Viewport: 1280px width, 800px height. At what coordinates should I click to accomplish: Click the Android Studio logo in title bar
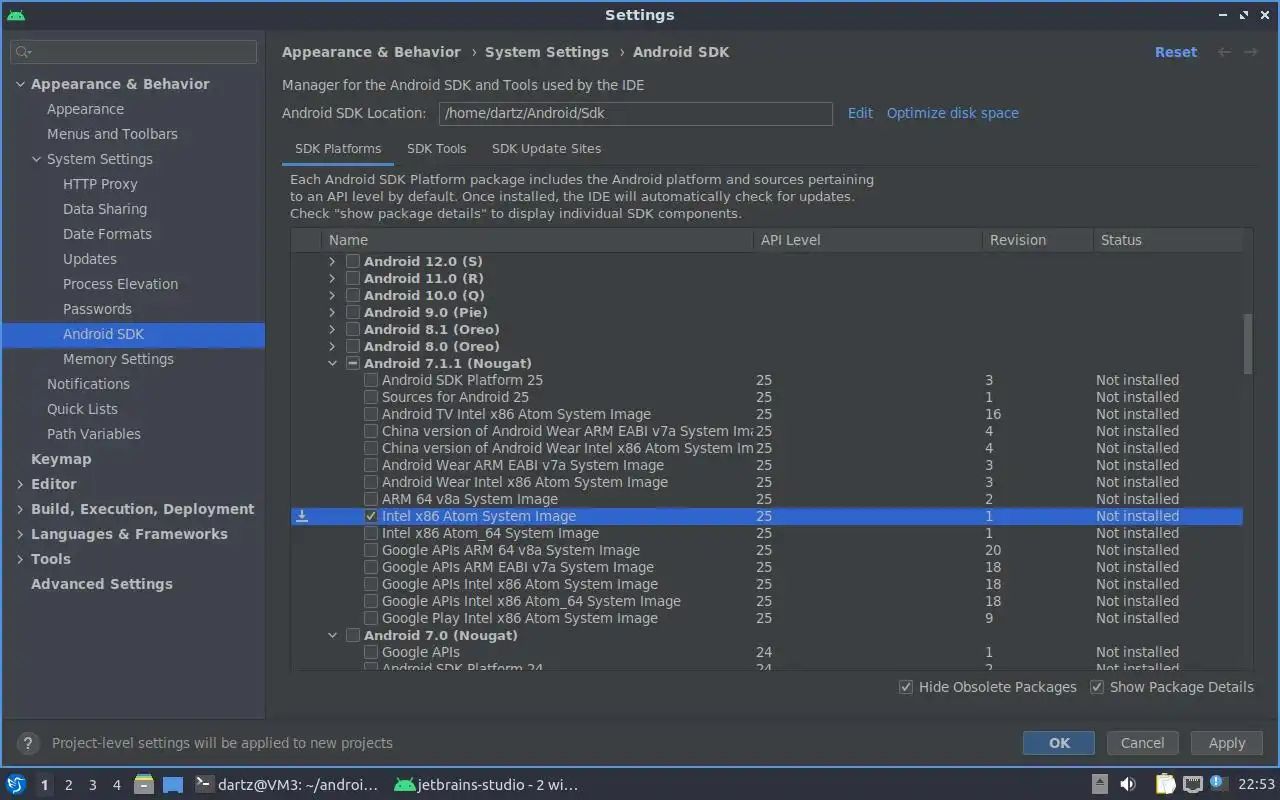[16, 15]
